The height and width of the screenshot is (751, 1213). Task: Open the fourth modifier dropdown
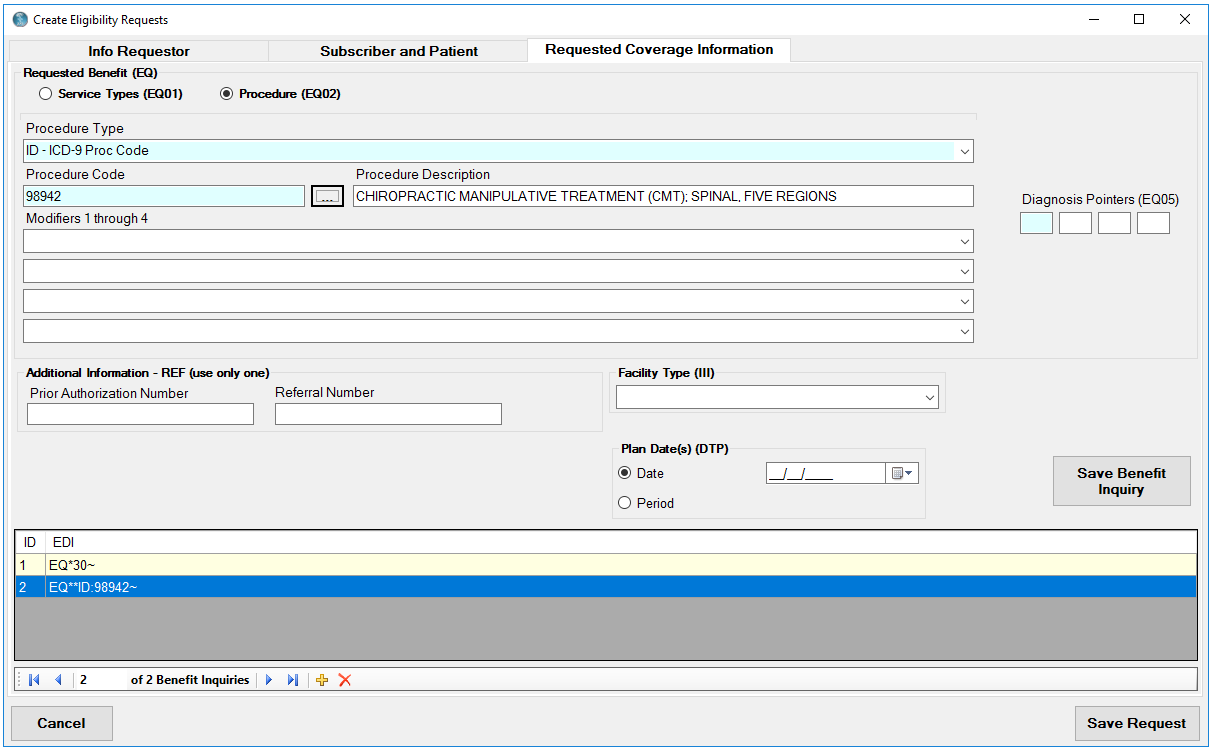(x=964, y=331)
